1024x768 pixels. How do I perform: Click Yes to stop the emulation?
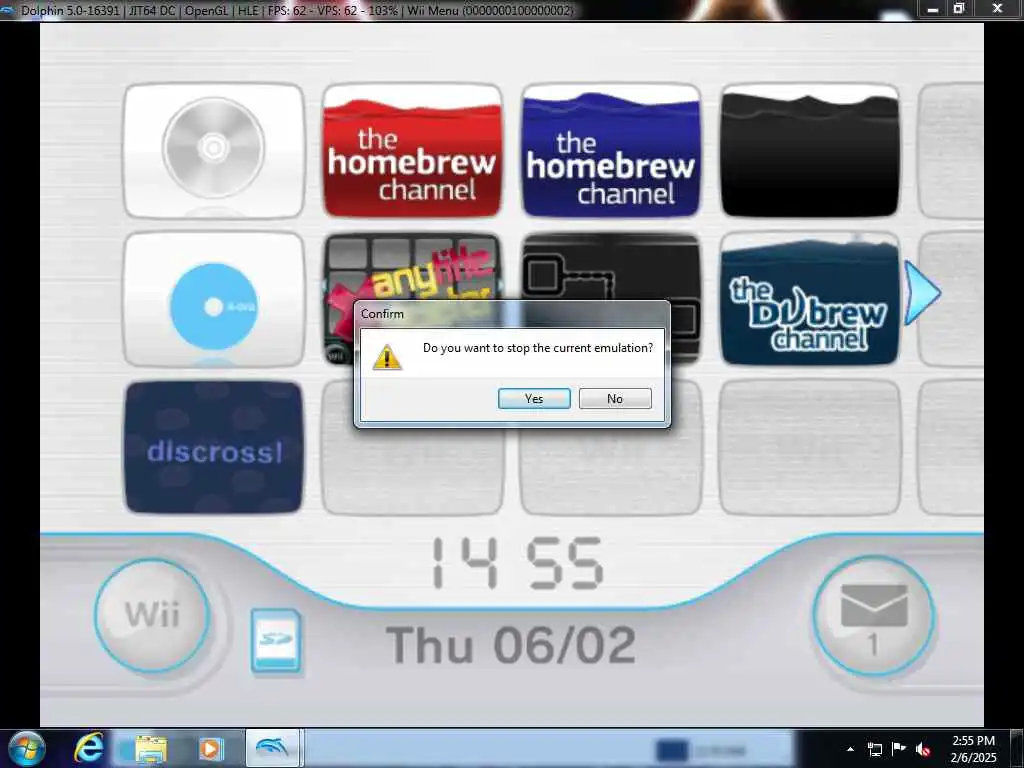tap(534, 398)
